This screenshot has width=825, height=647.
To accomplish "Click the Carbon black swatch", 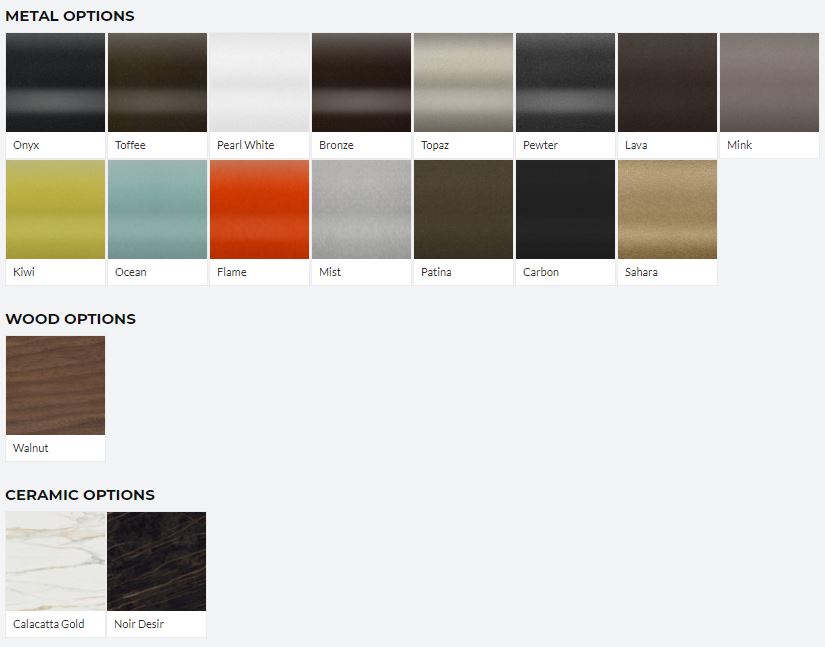I will (566, 209).
